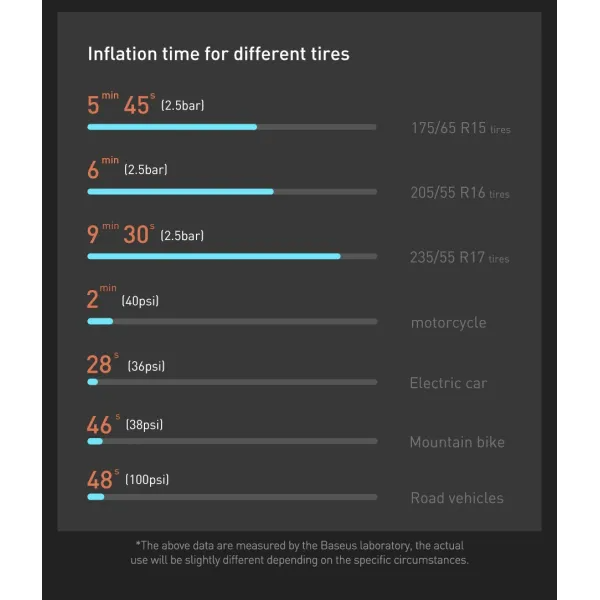Click the Baseus laboratory disclaimer footnote
This screenshot has width=600, height=600.
pyautogui.click(x=300, y=553)
